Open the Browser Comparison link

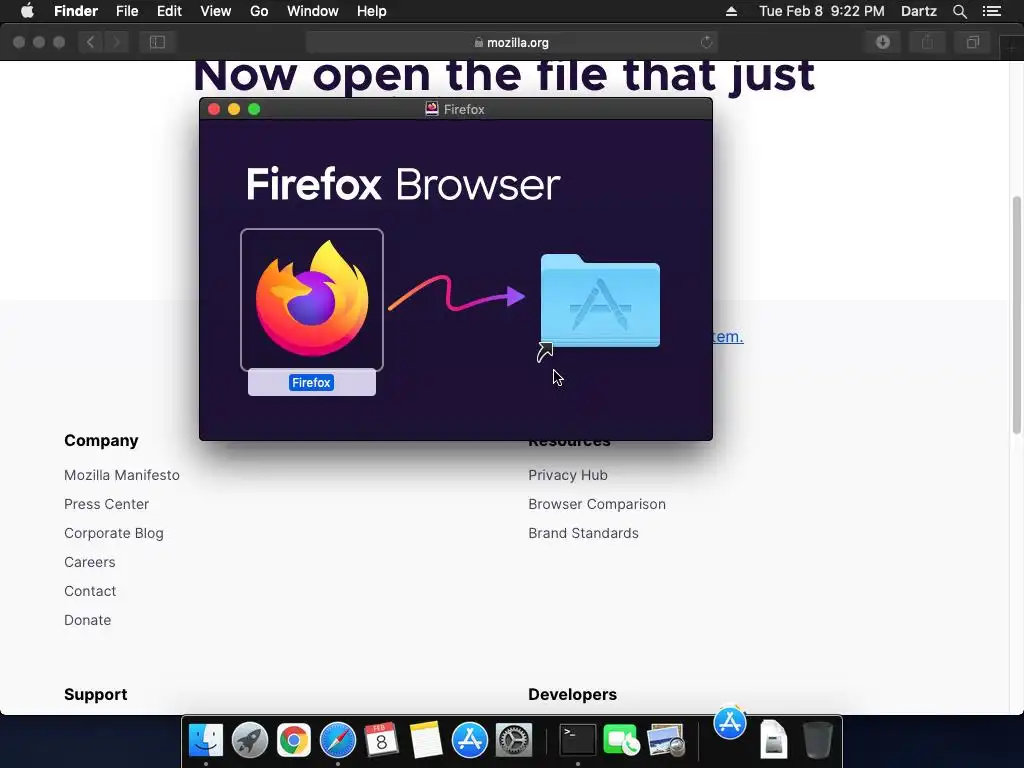click(597, 504)
